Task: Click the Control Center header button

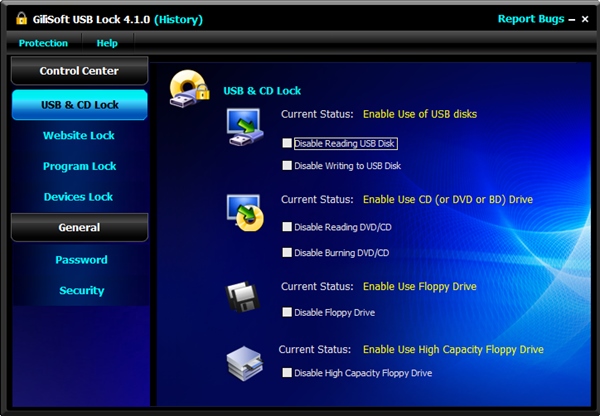Action: pyautogui.click(x=79, y=71)
